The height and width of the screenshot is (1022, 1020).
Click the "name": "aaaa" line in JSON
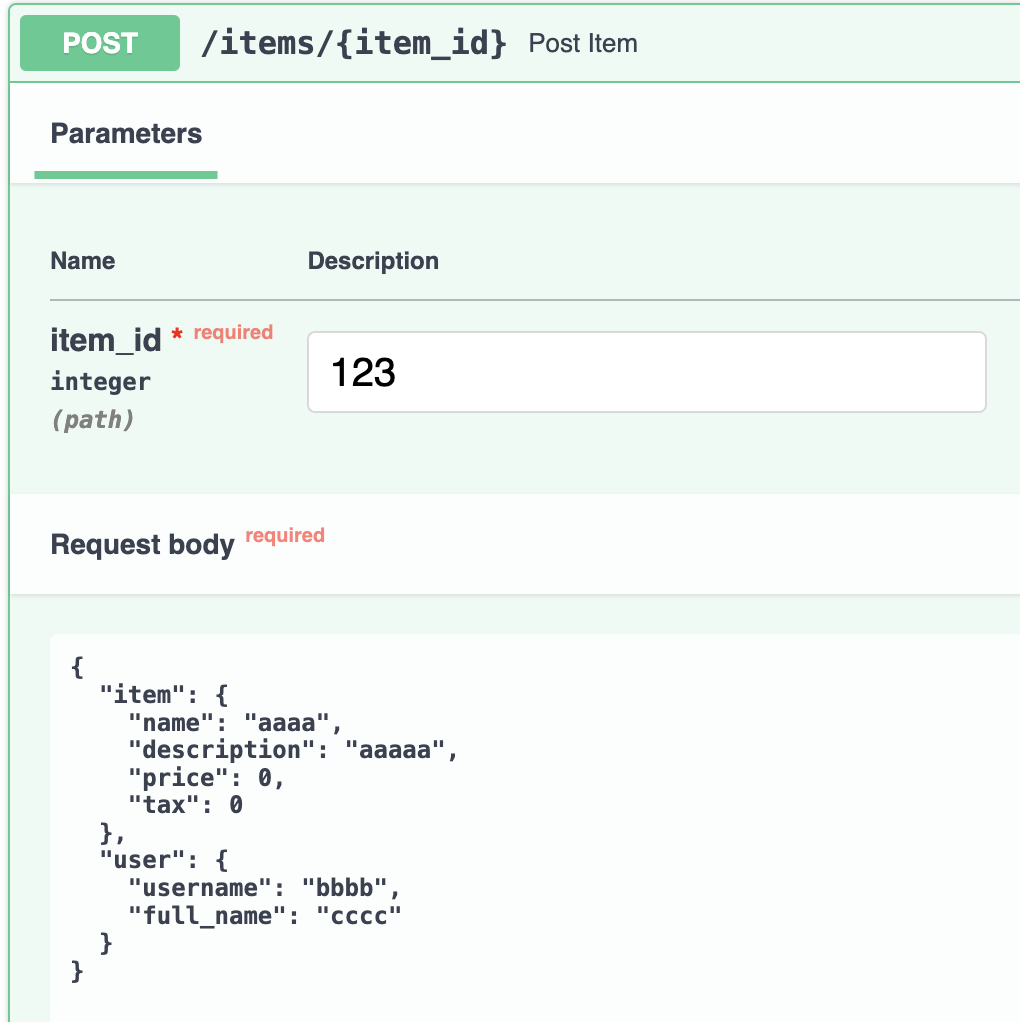coord(236,722)
